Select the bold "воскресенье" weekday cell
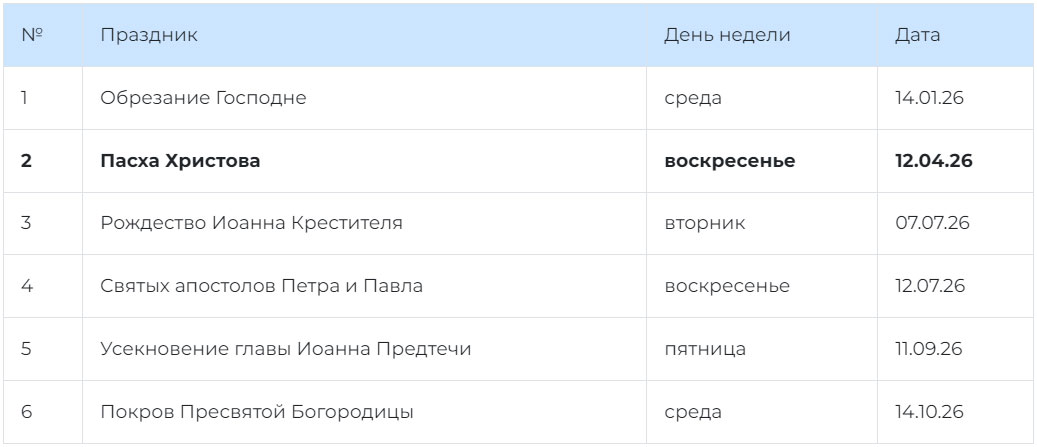The width and height of the screenshot is (1037, 447). [x=729, y=161]
